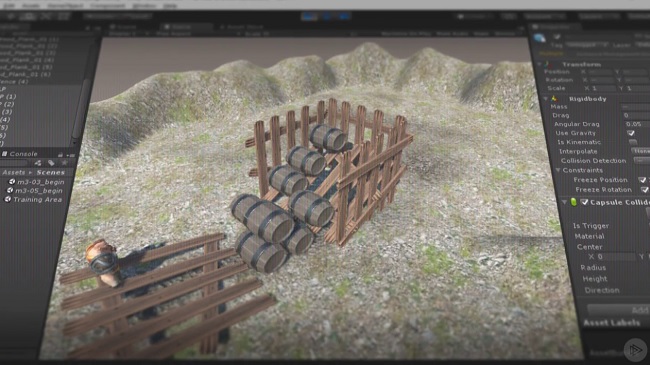Collapse the Constraints section
The height and width of the screenshot is (365, 650).
pyautogui.click(x=558, y=170)
